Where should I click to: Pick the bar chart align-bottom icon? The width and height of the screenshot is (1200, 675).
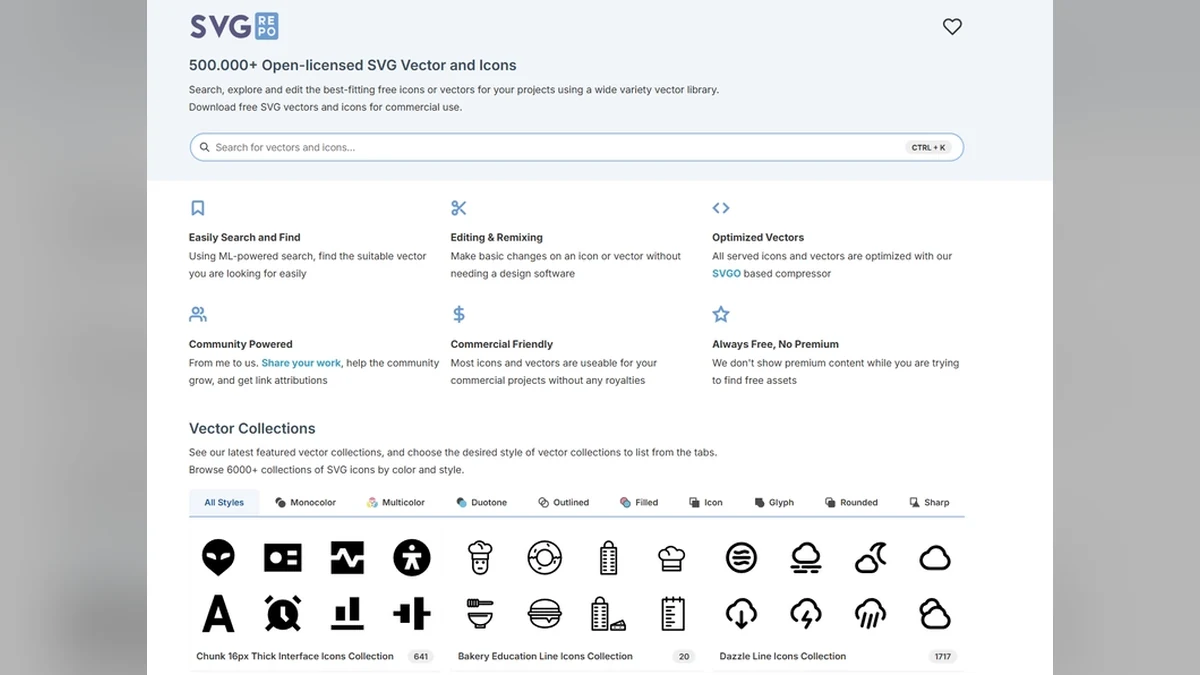point(347,613)
